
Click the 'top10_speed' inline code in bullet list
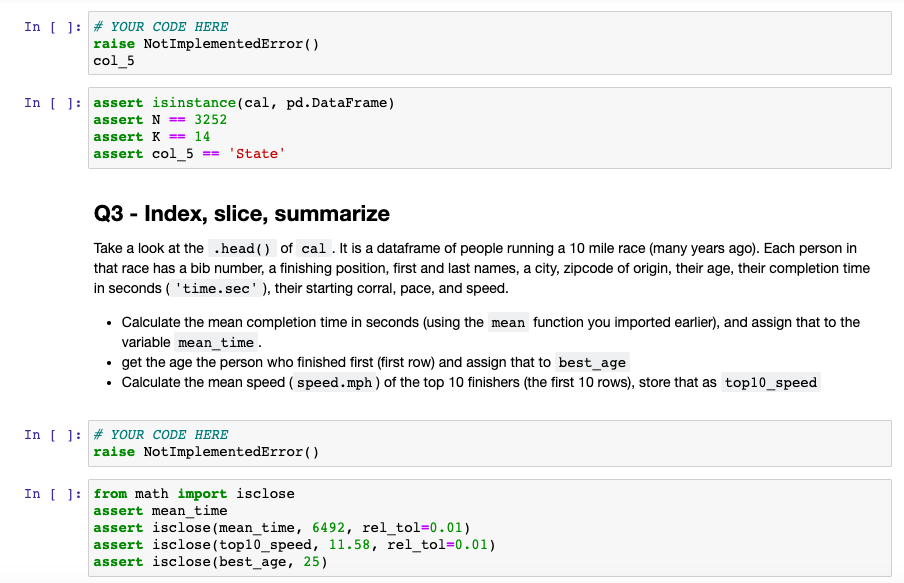pos(771,383)
